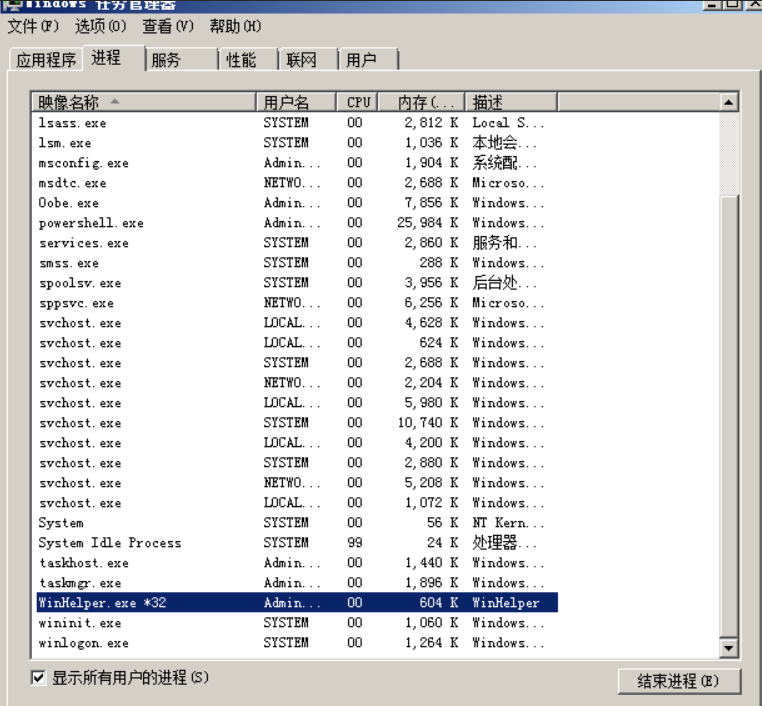Open the 文件(F) menu
Viewport: 762px width, 706px height.
(x=33, y=26)
